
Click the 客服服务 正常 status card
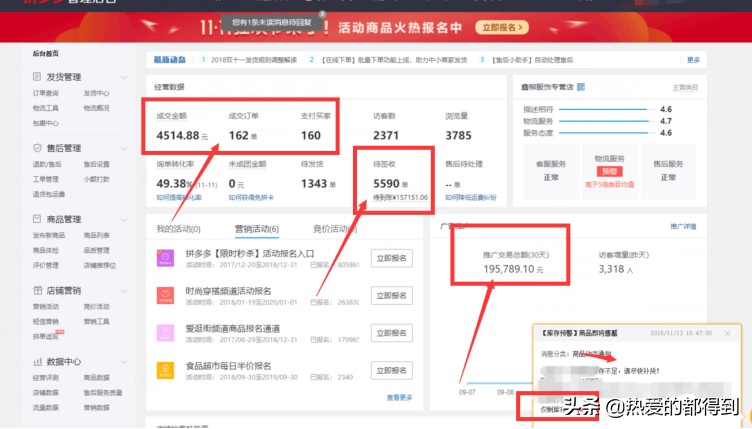[x=551, y=171]
